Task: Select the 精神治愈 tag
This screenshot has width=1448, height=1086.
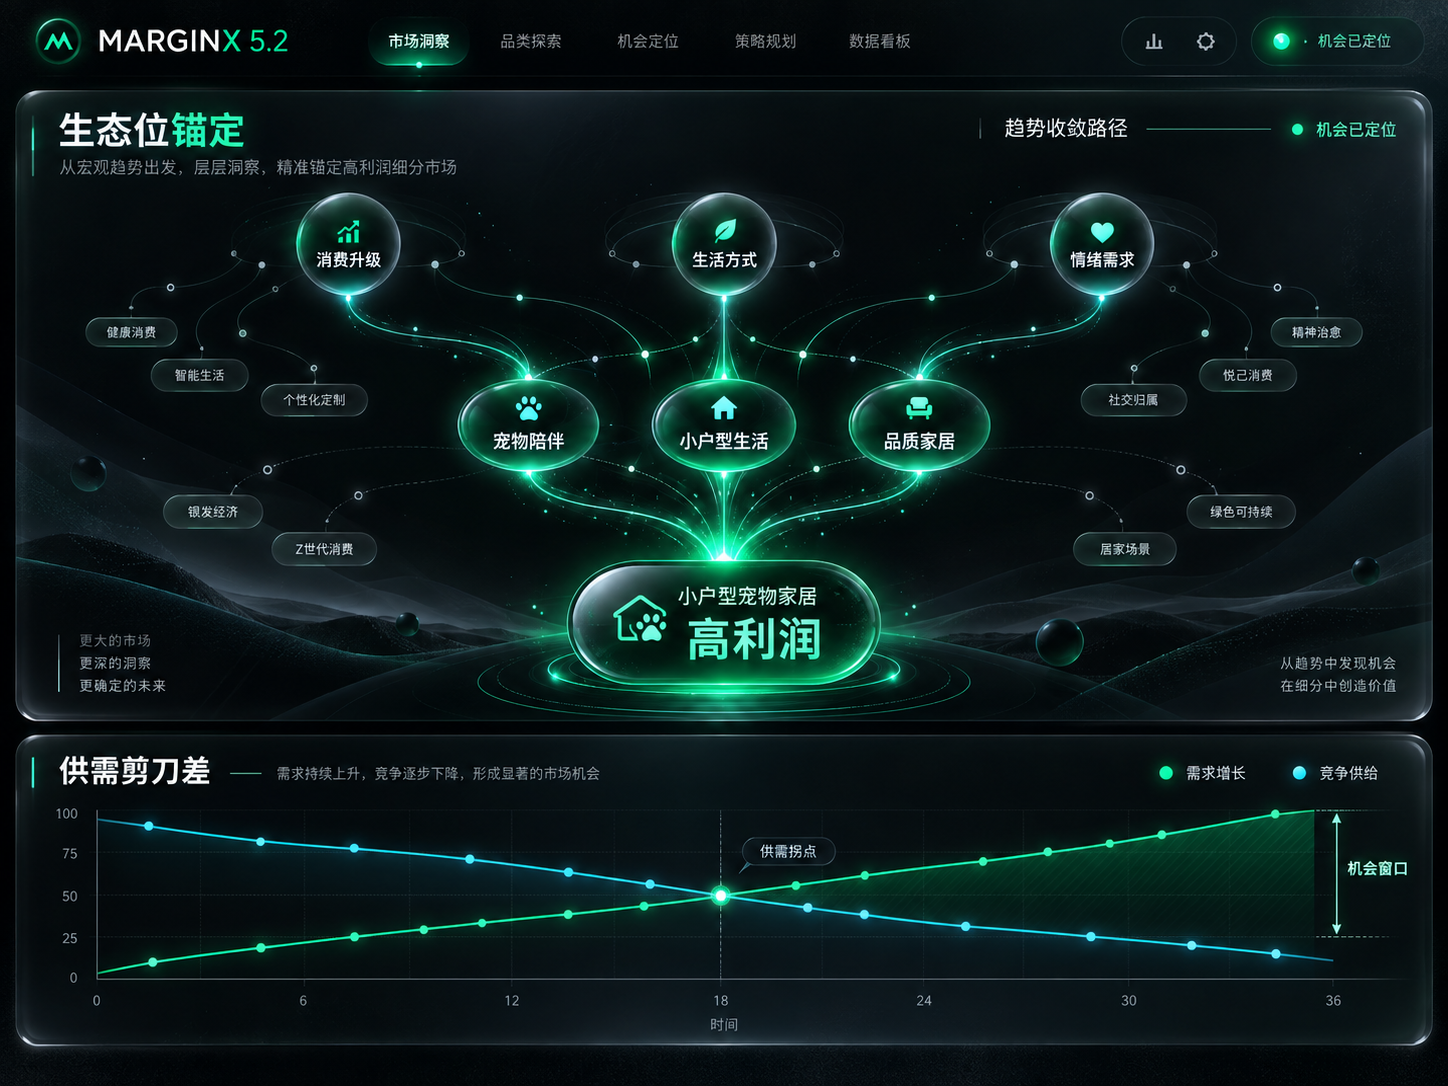Action: tap(1316, 332)
